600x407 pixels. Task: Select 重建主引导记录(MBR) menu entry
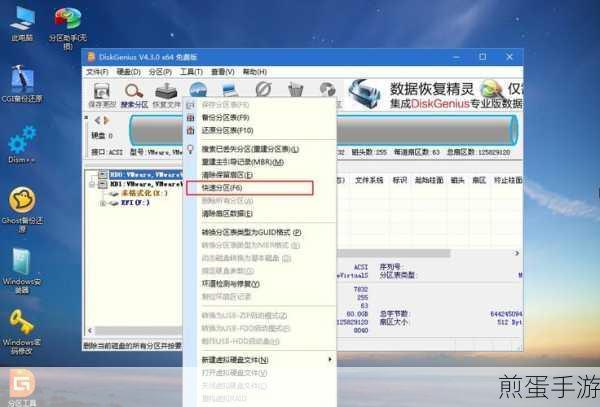(x=261, y=162)
